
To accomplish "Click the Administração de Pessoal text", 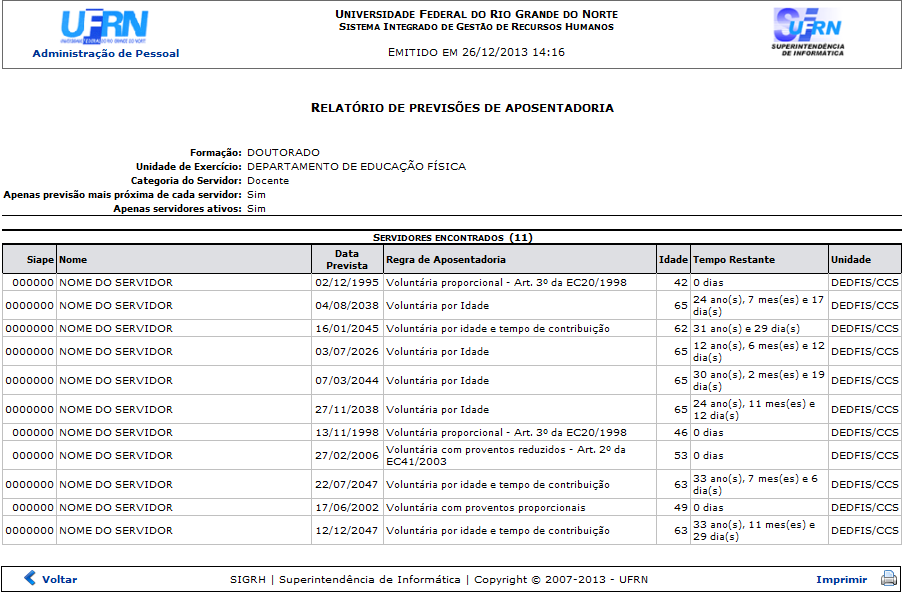I will coord(106,53).
